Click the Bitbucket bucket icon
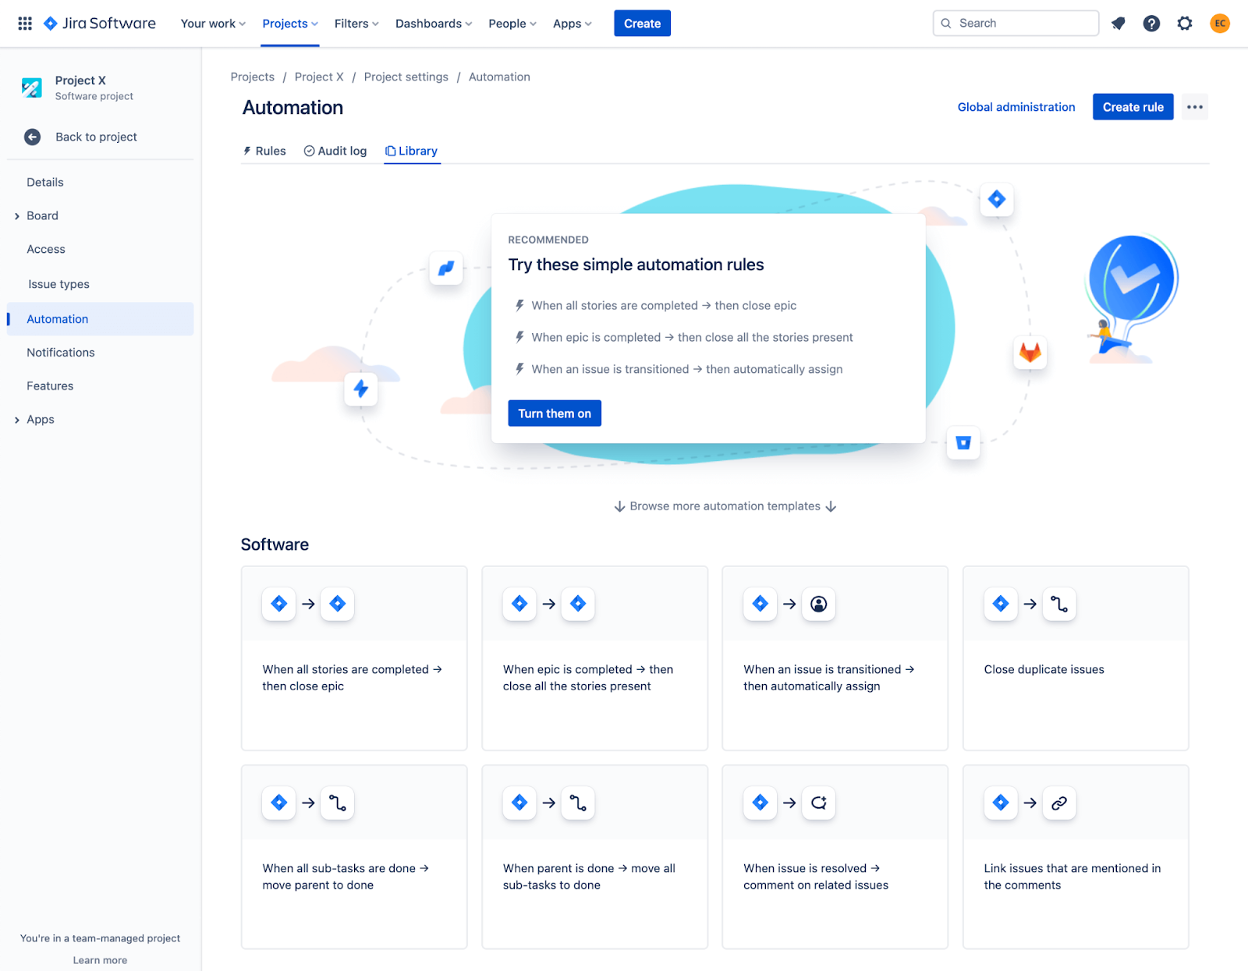 (963, 442)
